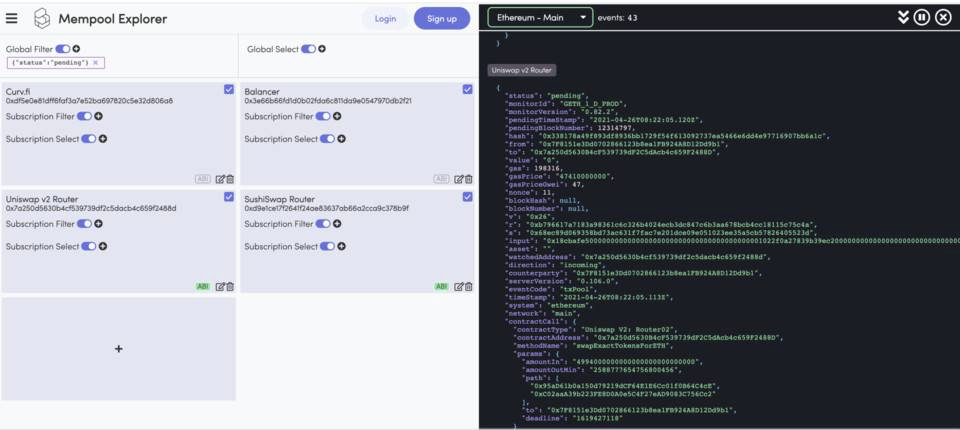The width and height of the screenshot is (960, 430).
Task: Toggle the Global Select switch
Action: point(309,49)
